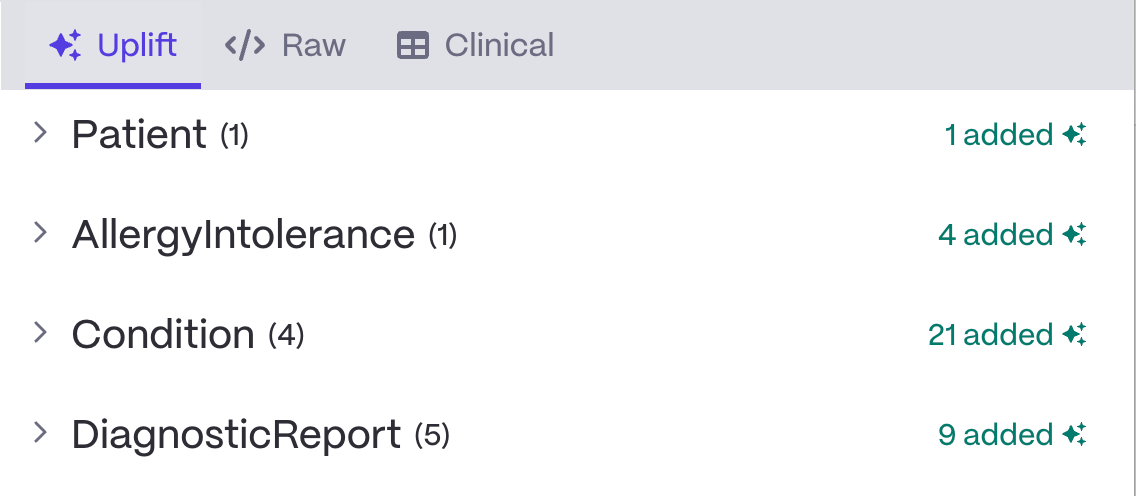The height and width of the screenshot is (496, 1136).
Task: Select the Condition resource heading
Action: point(163,334)
